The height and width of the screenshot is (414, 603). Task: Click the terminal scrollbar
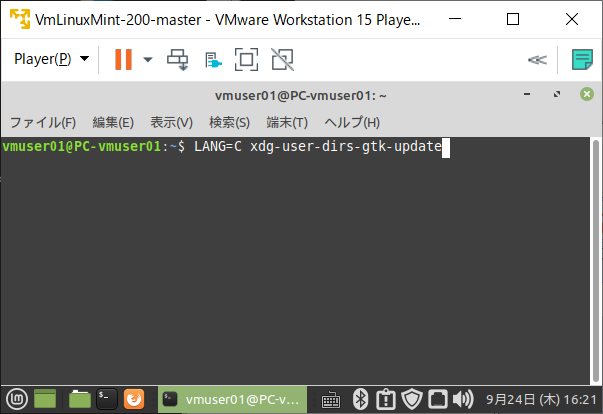[x=596, y=261]
